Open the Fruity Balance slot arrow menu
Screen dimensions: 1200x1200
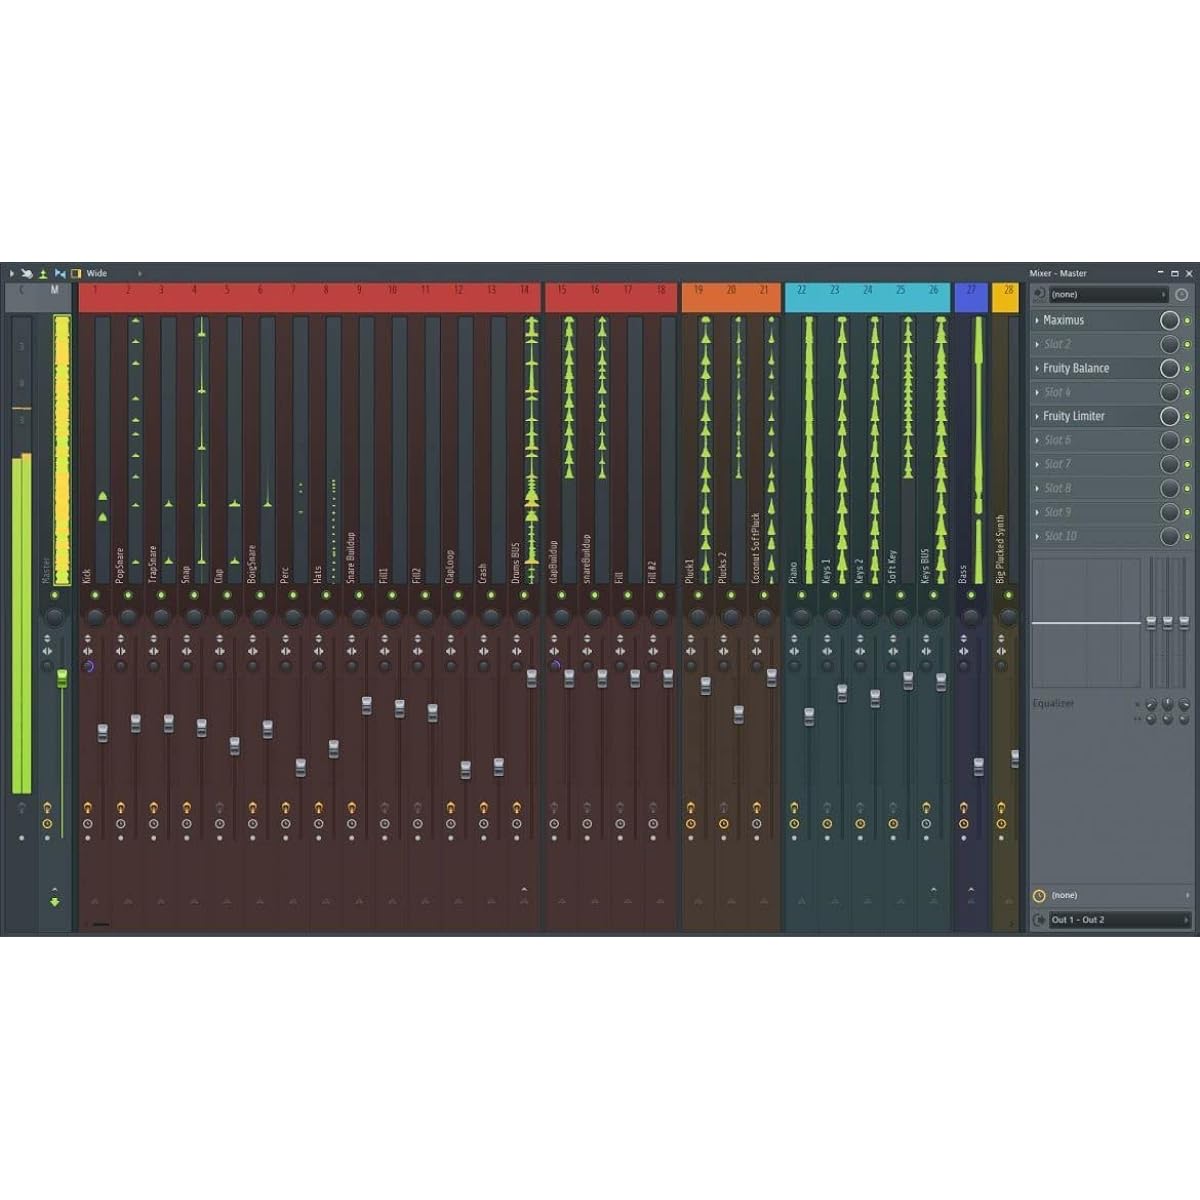[x=1037, y=368]
